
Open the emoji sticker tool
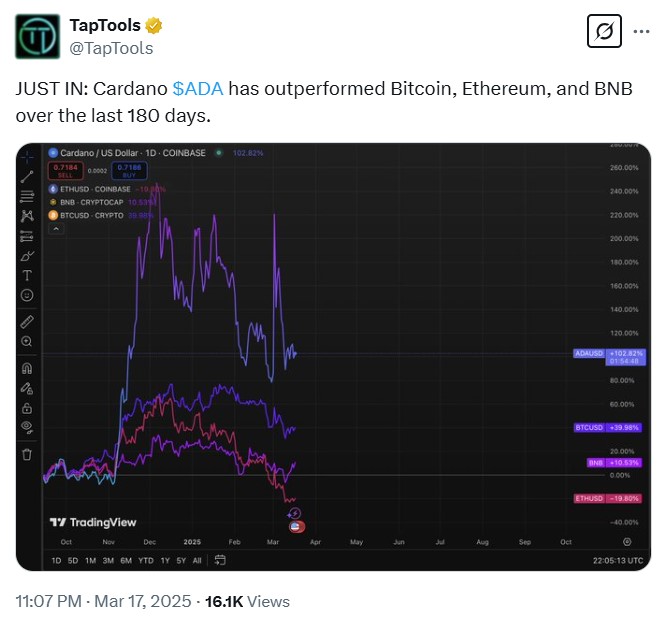coord(27,295)
